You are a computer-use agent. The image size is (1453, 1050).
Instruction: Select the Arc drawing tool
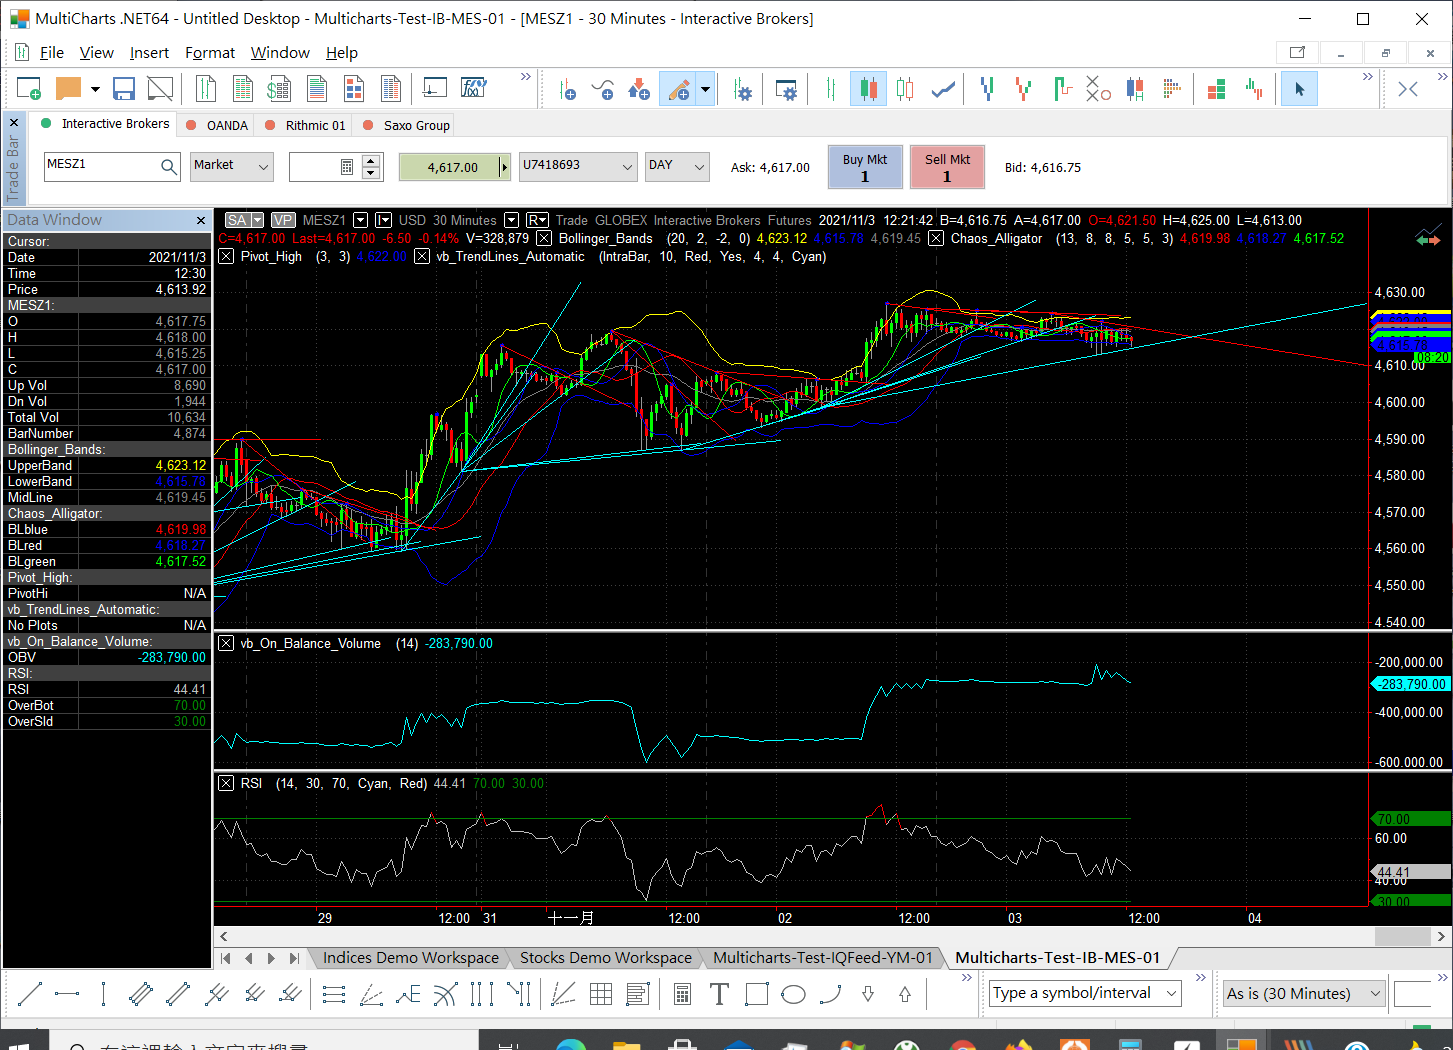tap(830, 994)
